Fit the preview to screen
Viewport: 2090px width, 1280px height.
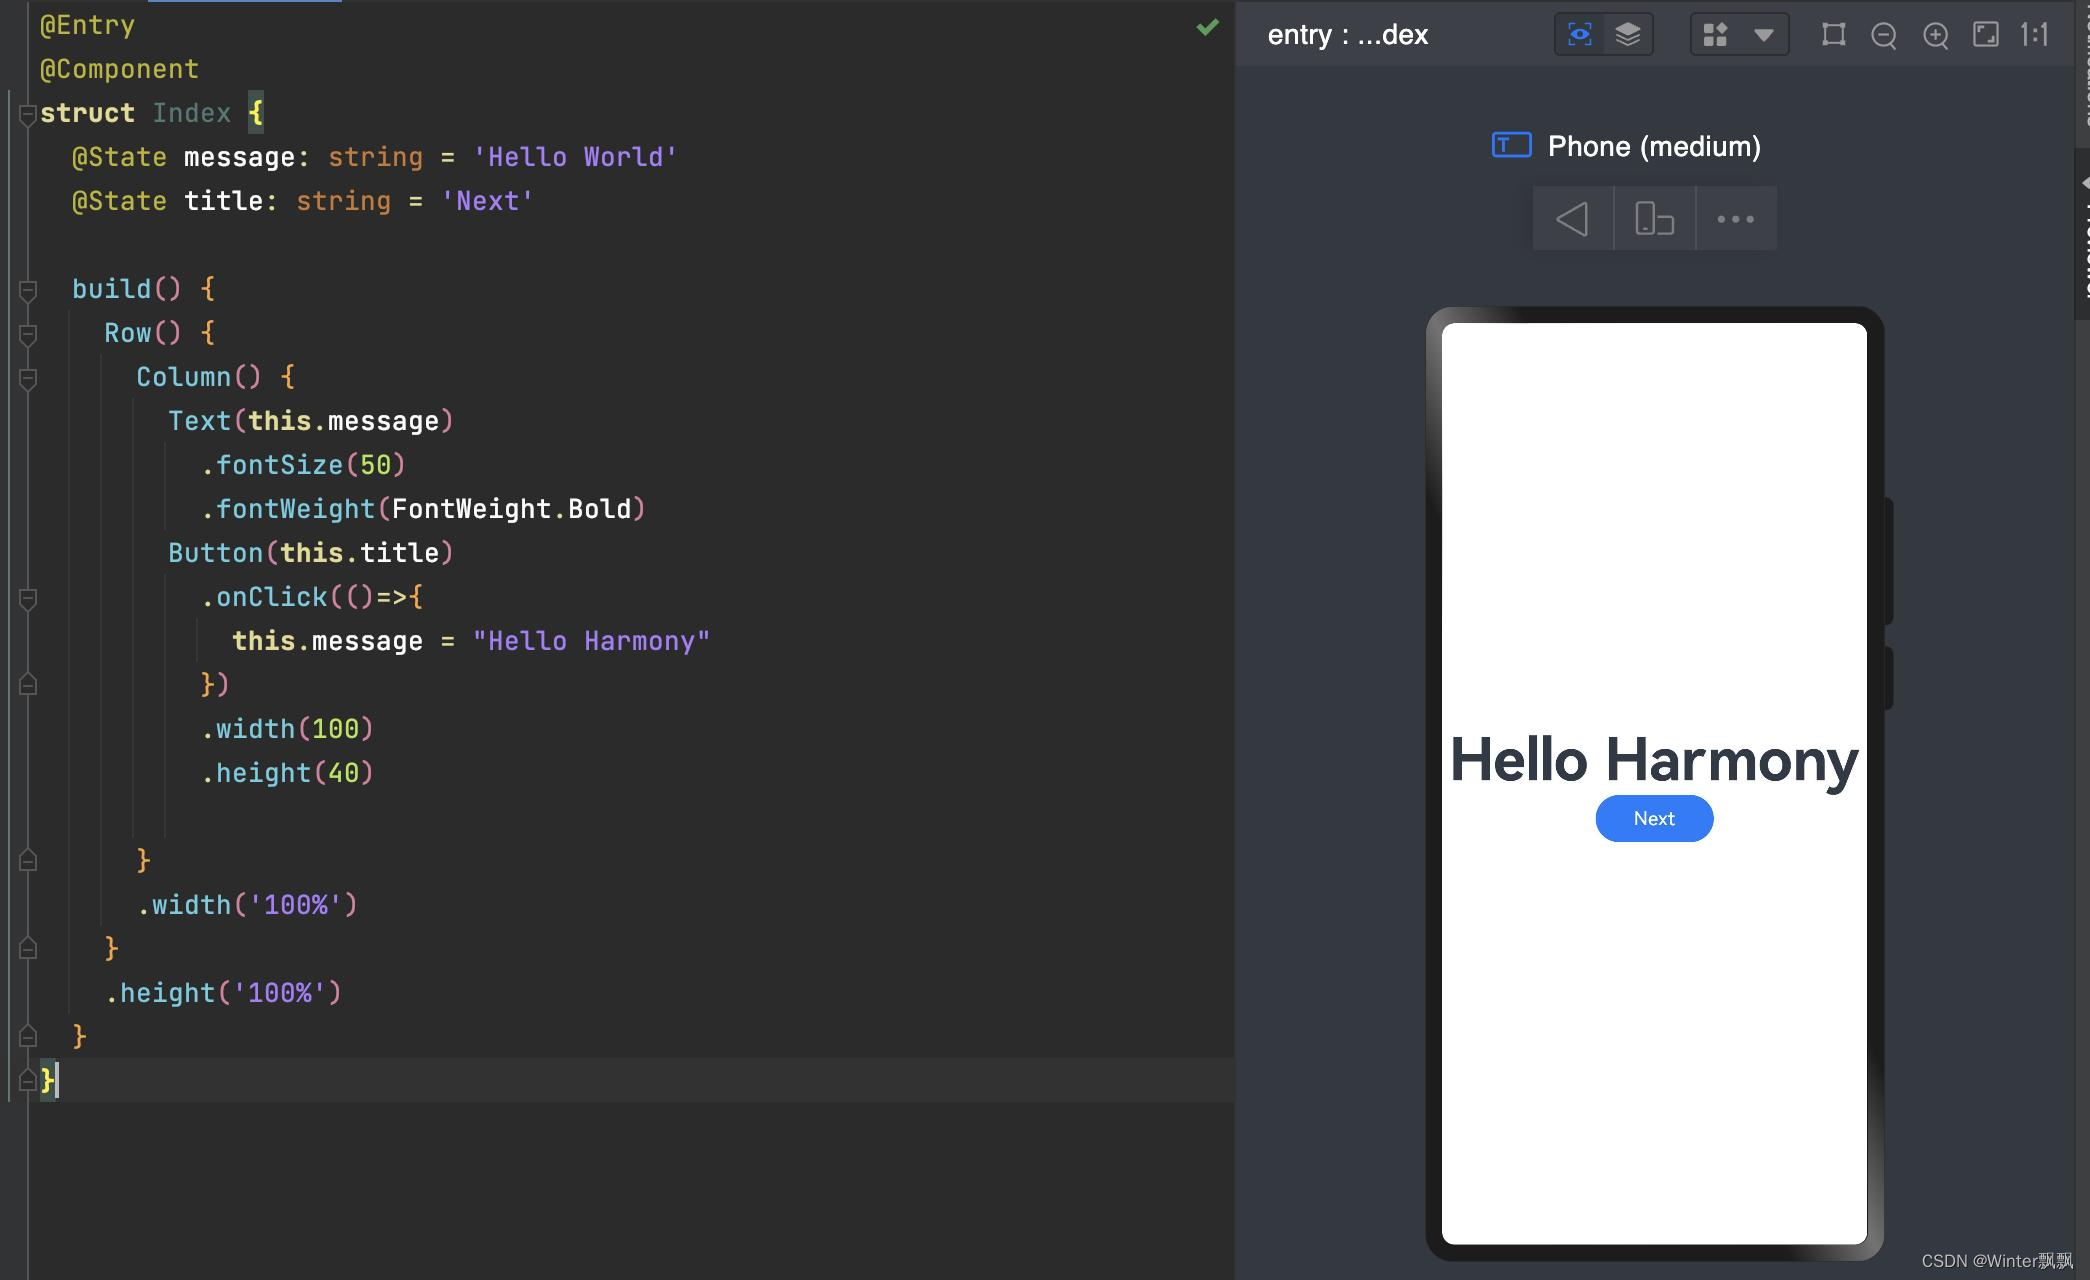(x=1985, y=35)
